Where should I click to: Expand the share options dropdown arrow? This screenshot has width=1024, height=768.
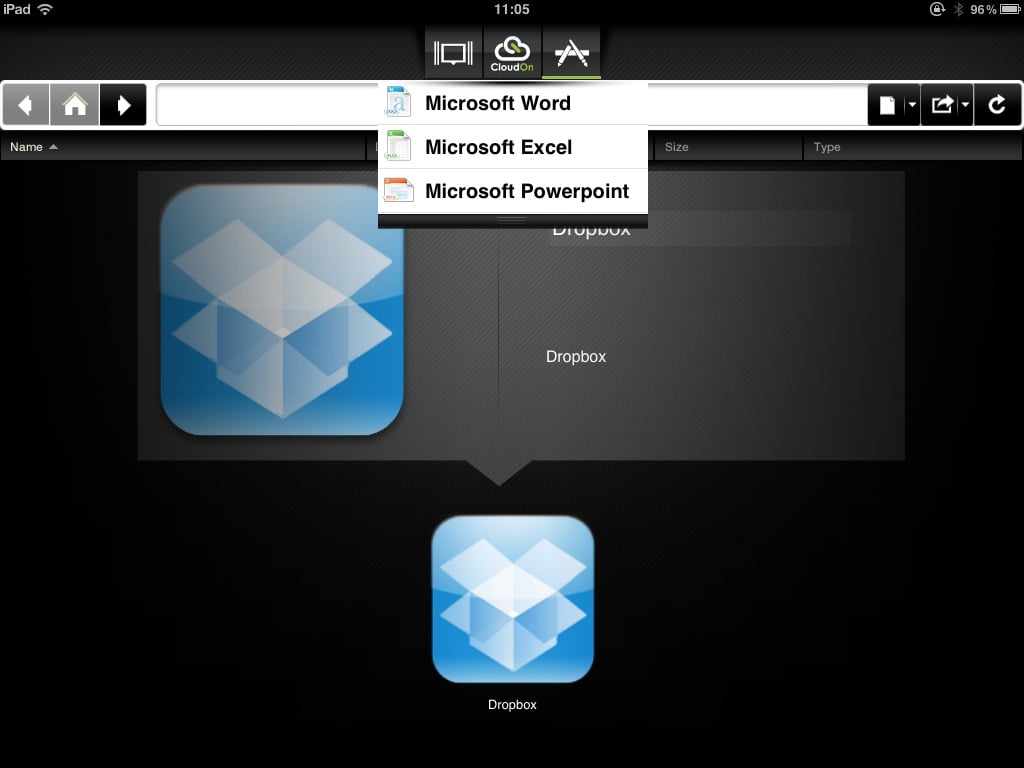click(965, 104)
